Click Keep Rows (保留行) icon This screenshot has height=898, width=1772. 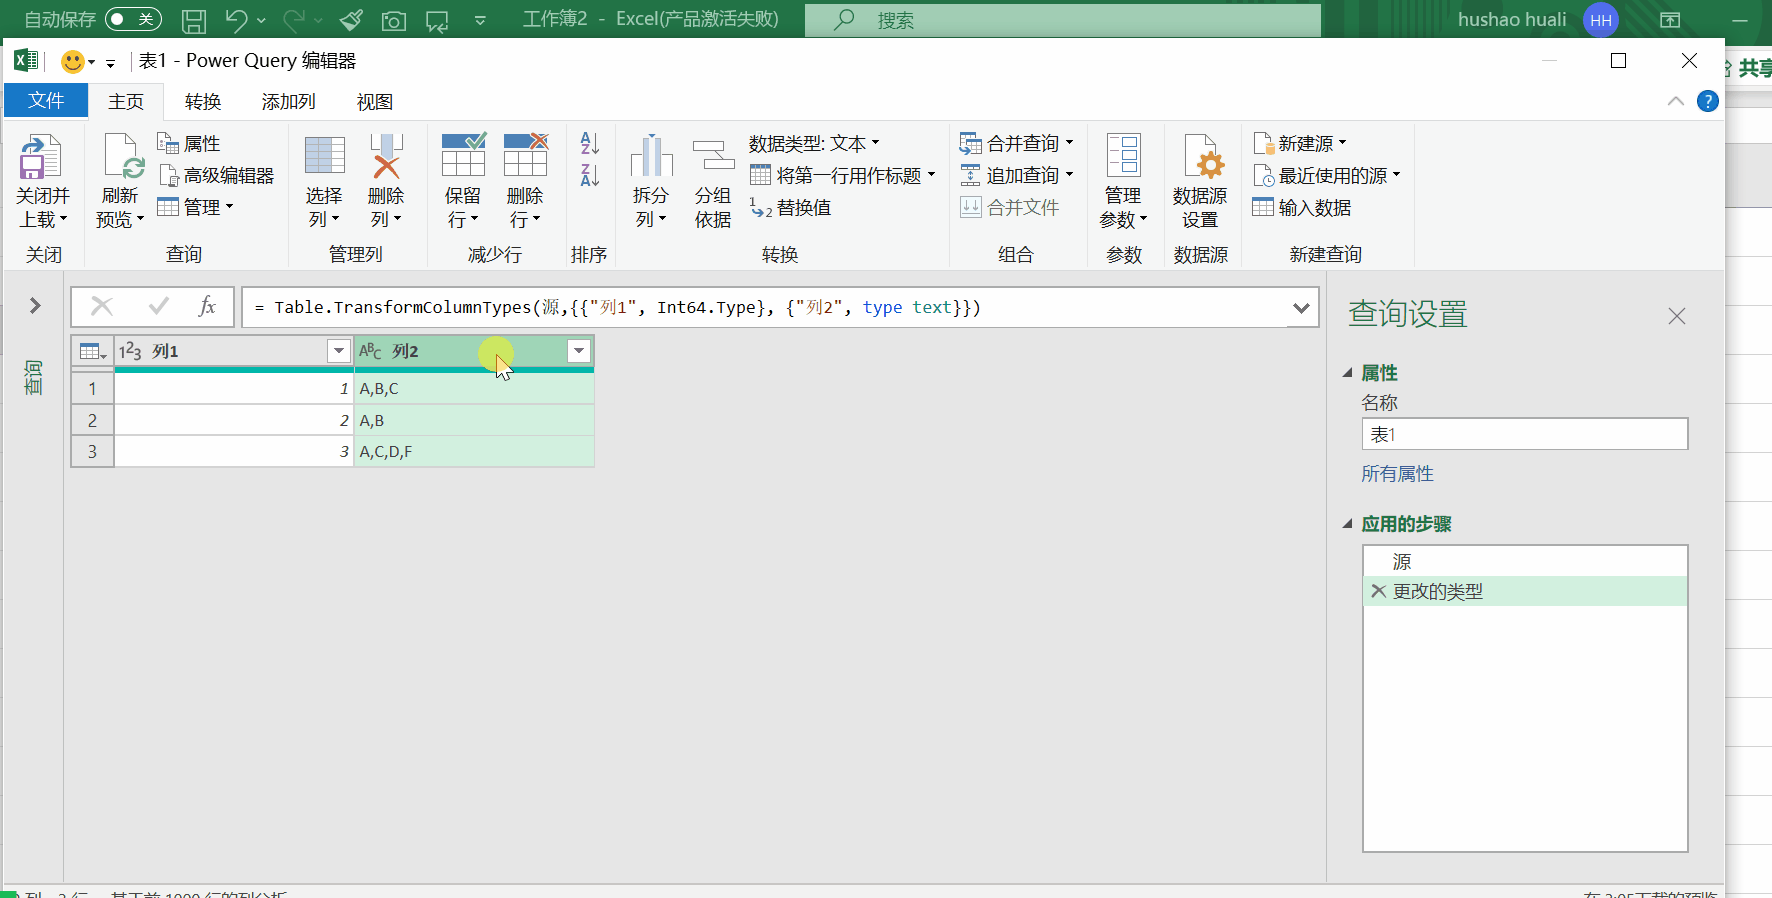click(464, 157)
